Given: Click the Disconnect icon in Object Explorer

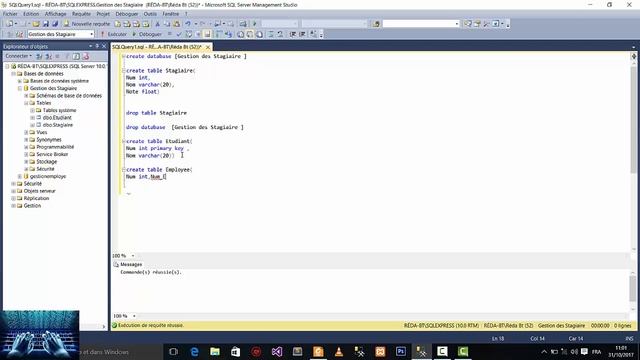Looking at the screenshot, I should tap(49, 56).
